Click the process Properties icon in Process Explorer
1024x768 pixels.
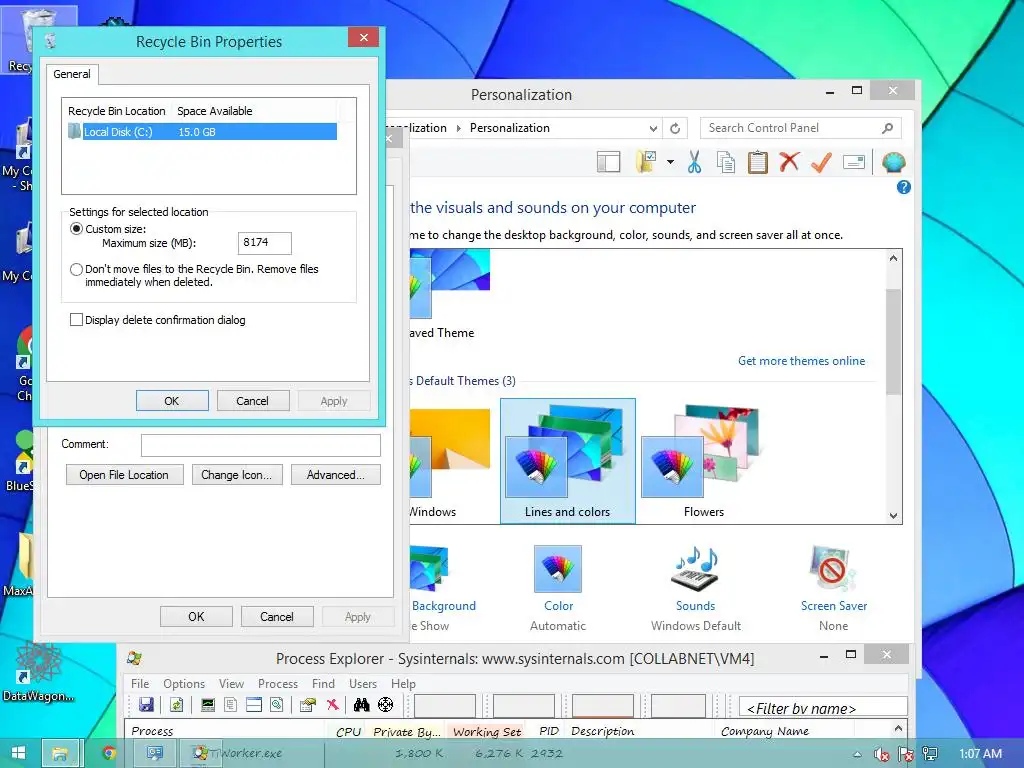pyautogui.click(x=308, y=704)
